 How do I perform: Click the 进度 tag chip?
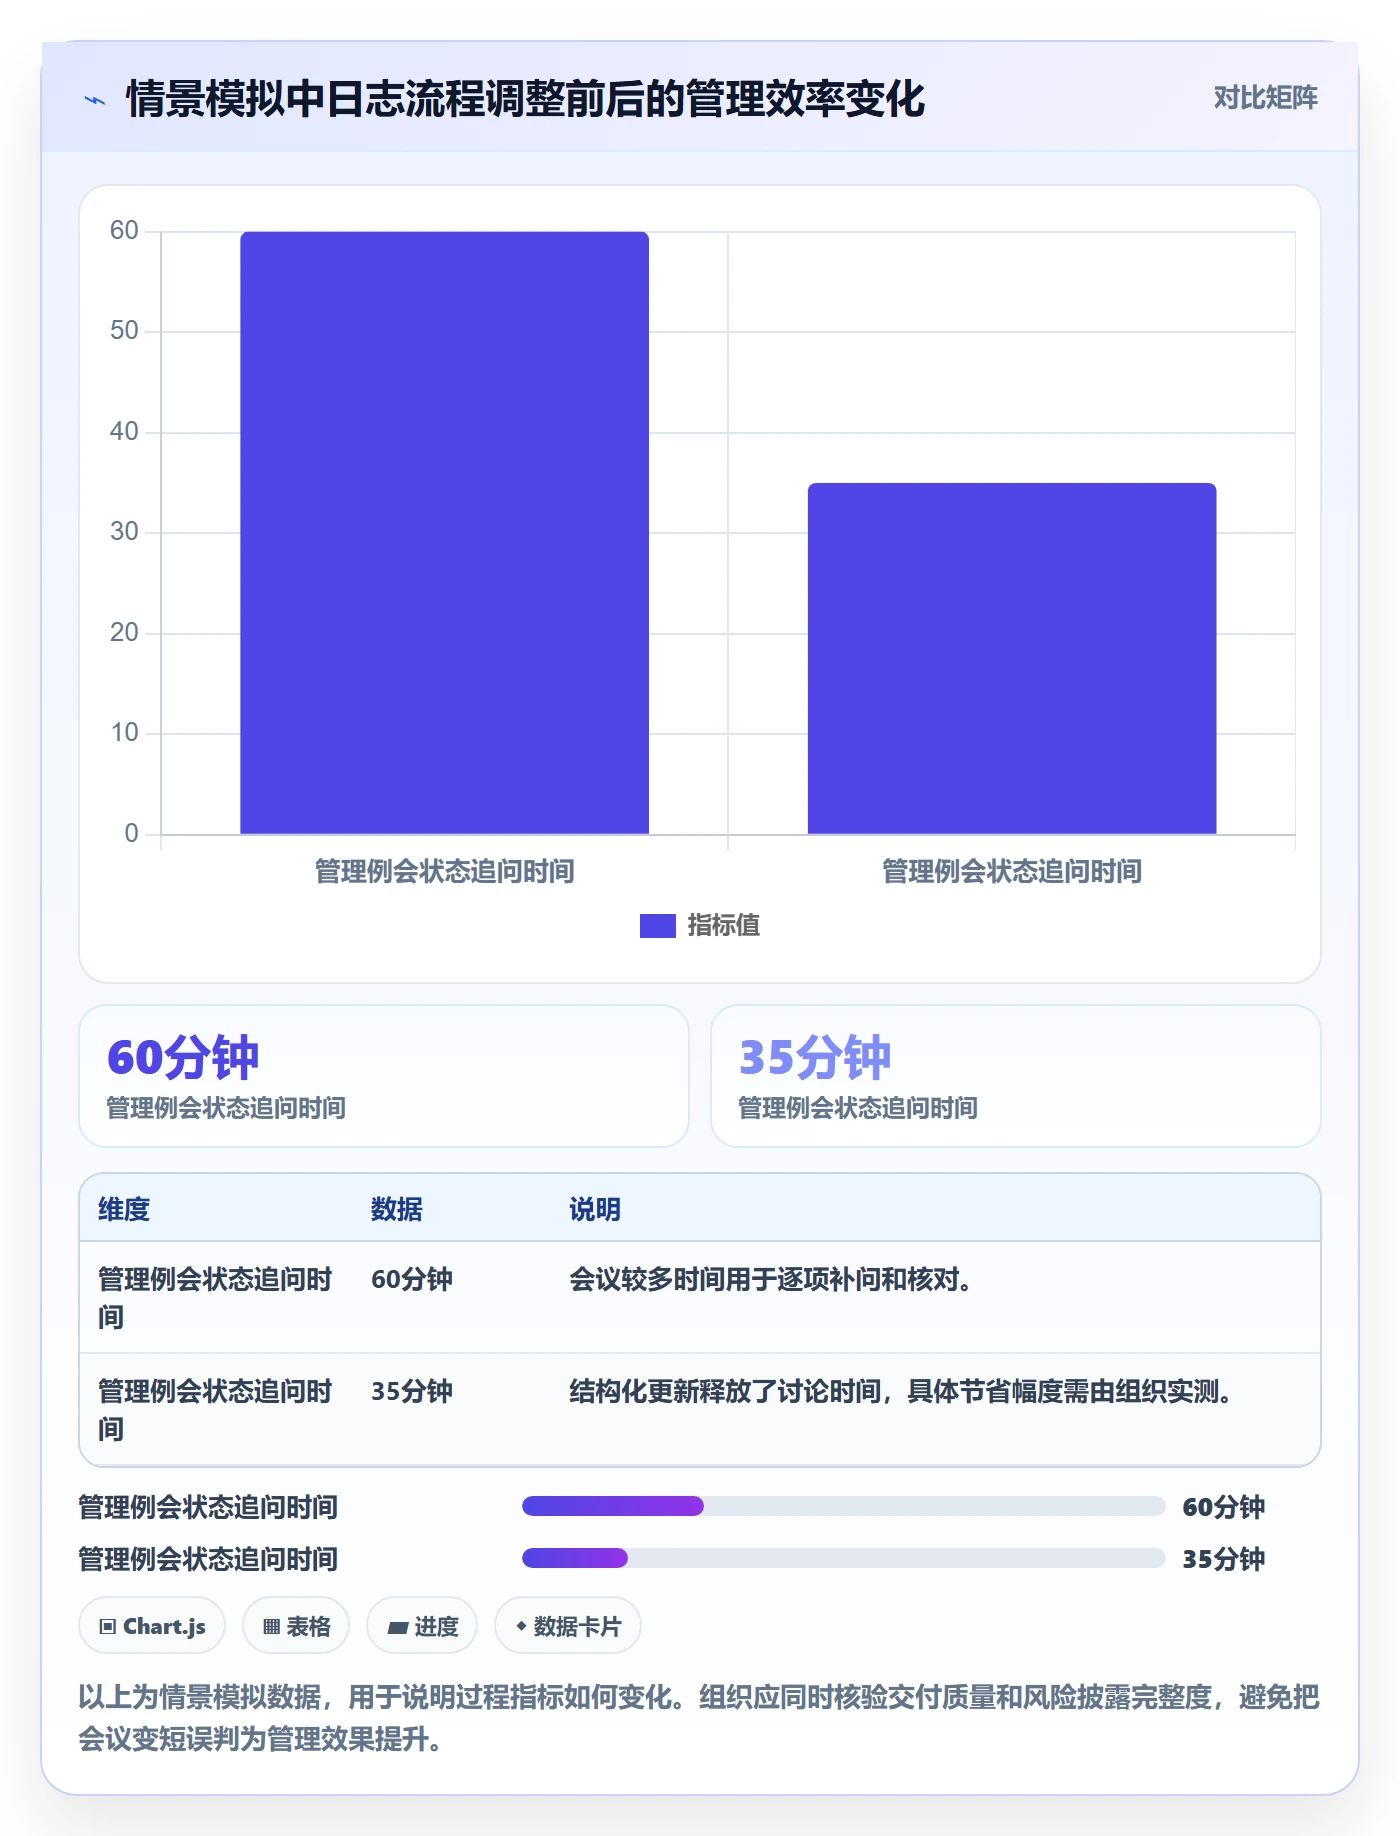coord(422,1626)
